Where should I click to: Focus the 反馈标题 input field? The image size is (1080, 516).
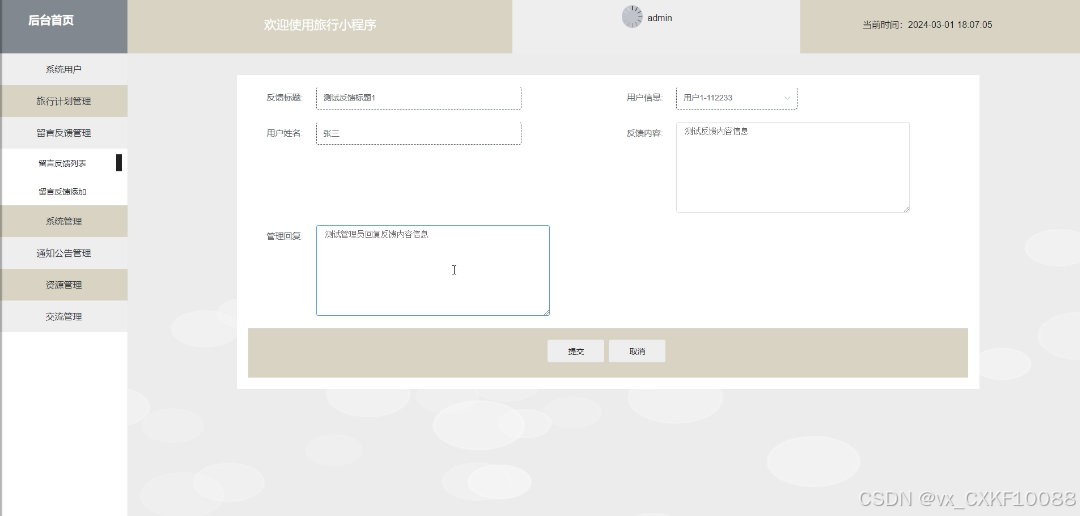419,98
